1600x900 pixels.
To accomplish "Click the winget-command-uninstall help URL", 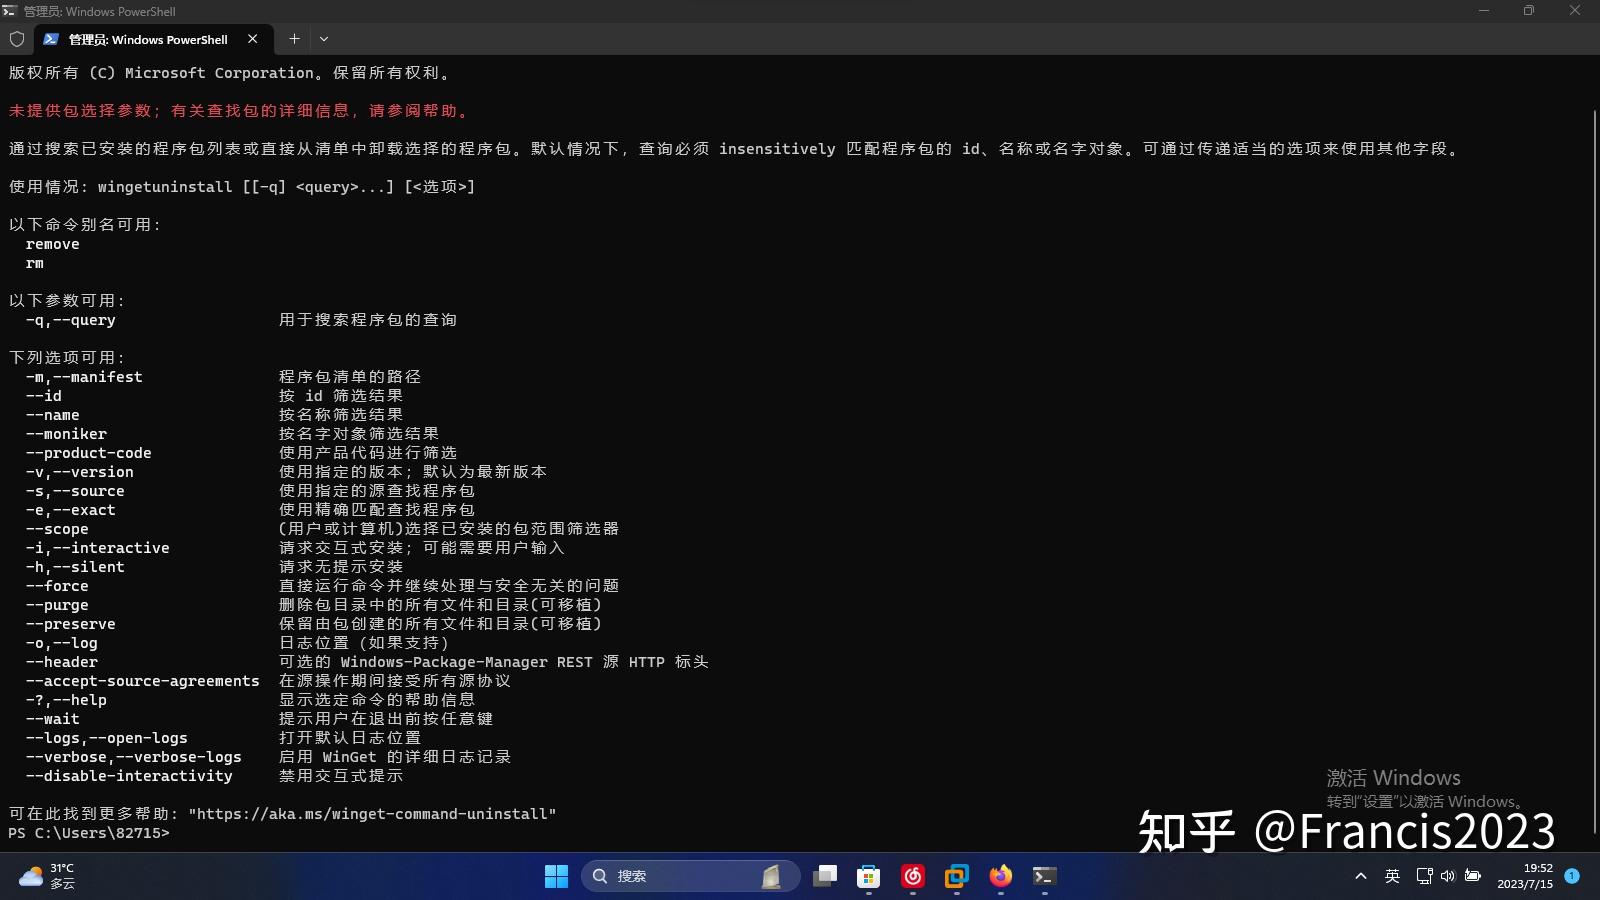I will [x=372, y=814].
